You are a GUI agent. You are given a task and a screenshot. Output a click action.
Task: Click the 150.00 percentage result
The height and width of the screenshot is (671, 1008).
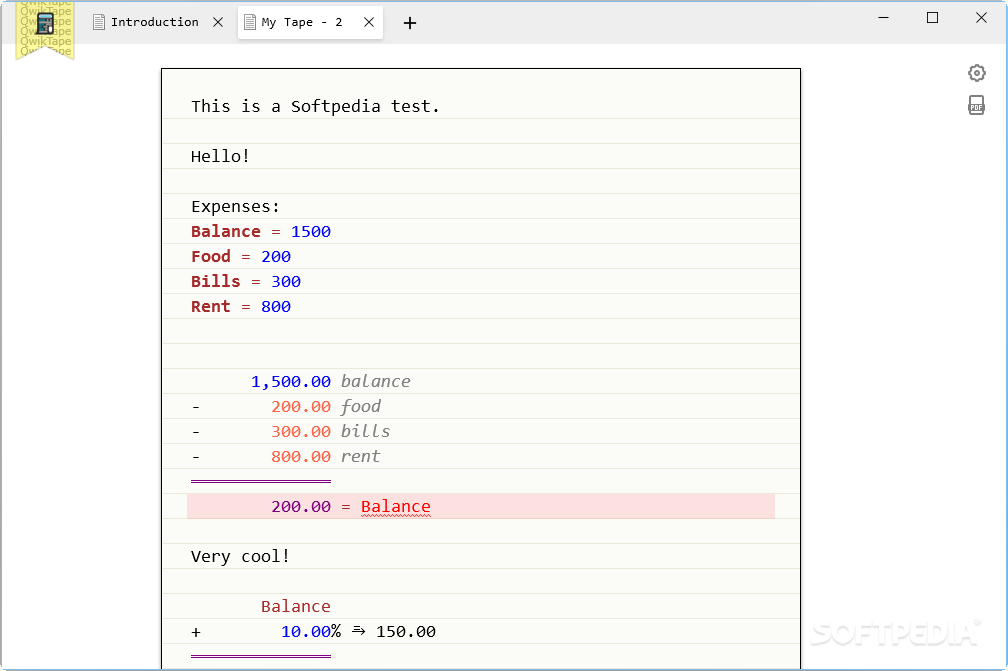pyautogui.click(x=406, y=632)
